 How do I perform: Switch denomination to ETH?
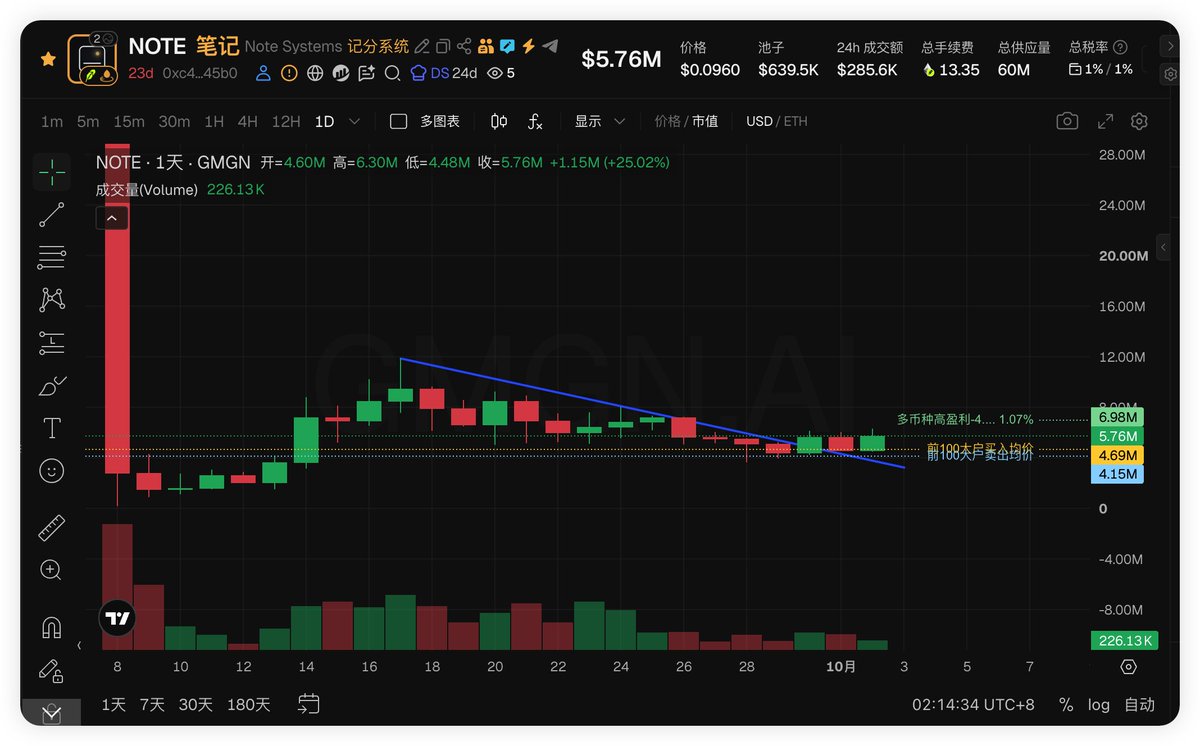pos(795,121)
